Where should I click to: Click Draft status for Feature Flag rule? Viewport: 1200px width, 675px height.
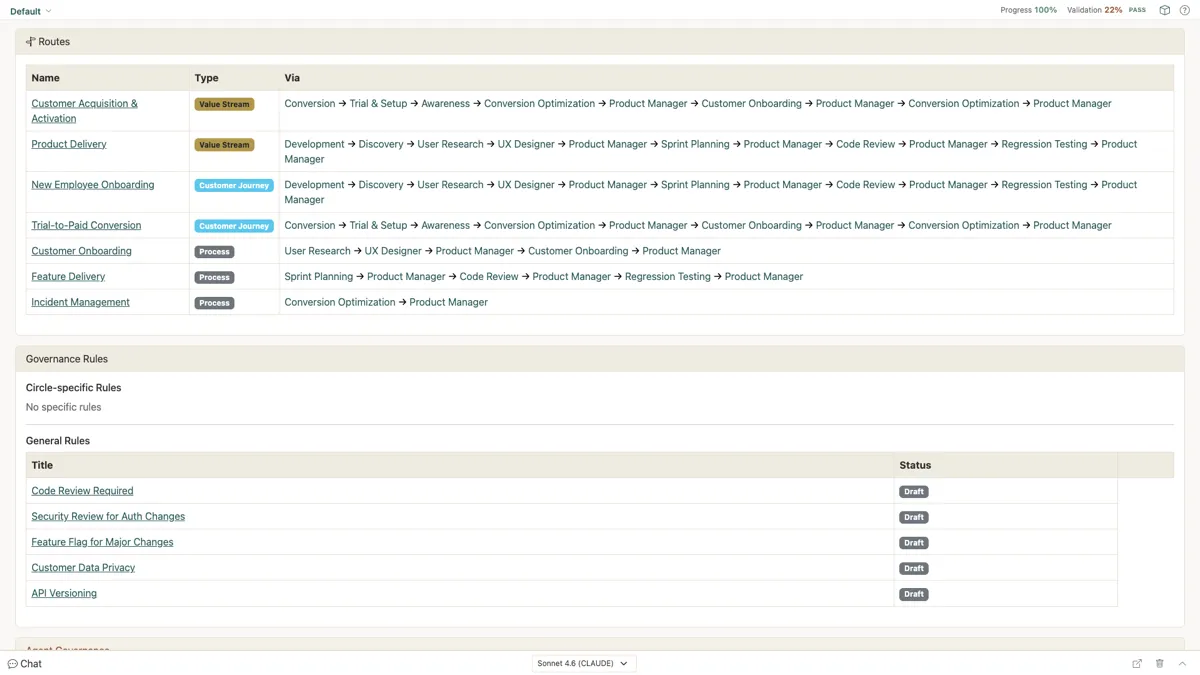point(914,543)
